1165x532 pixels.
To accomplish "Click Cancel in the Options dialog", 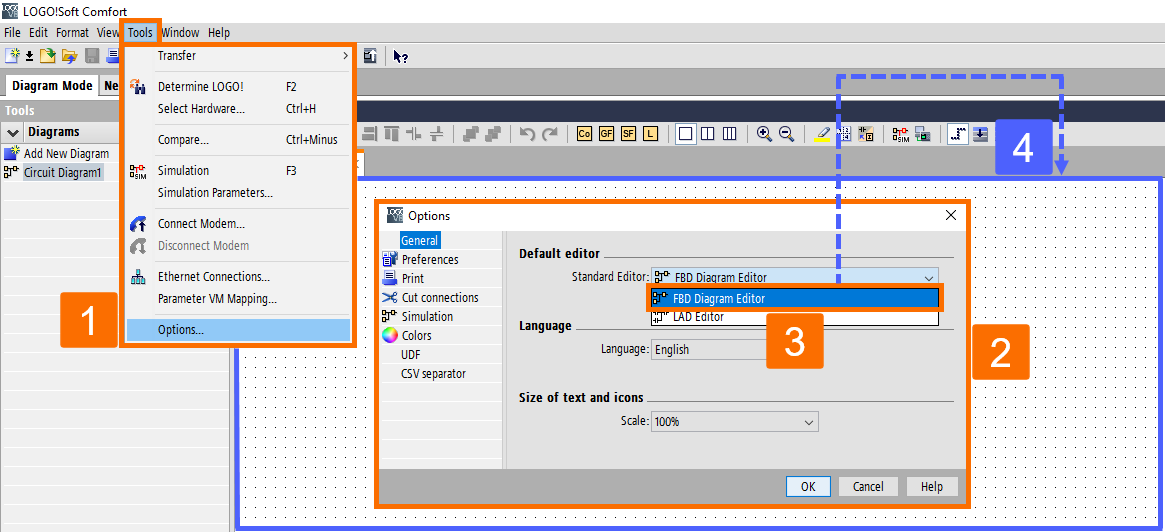I will click(868, 487).
